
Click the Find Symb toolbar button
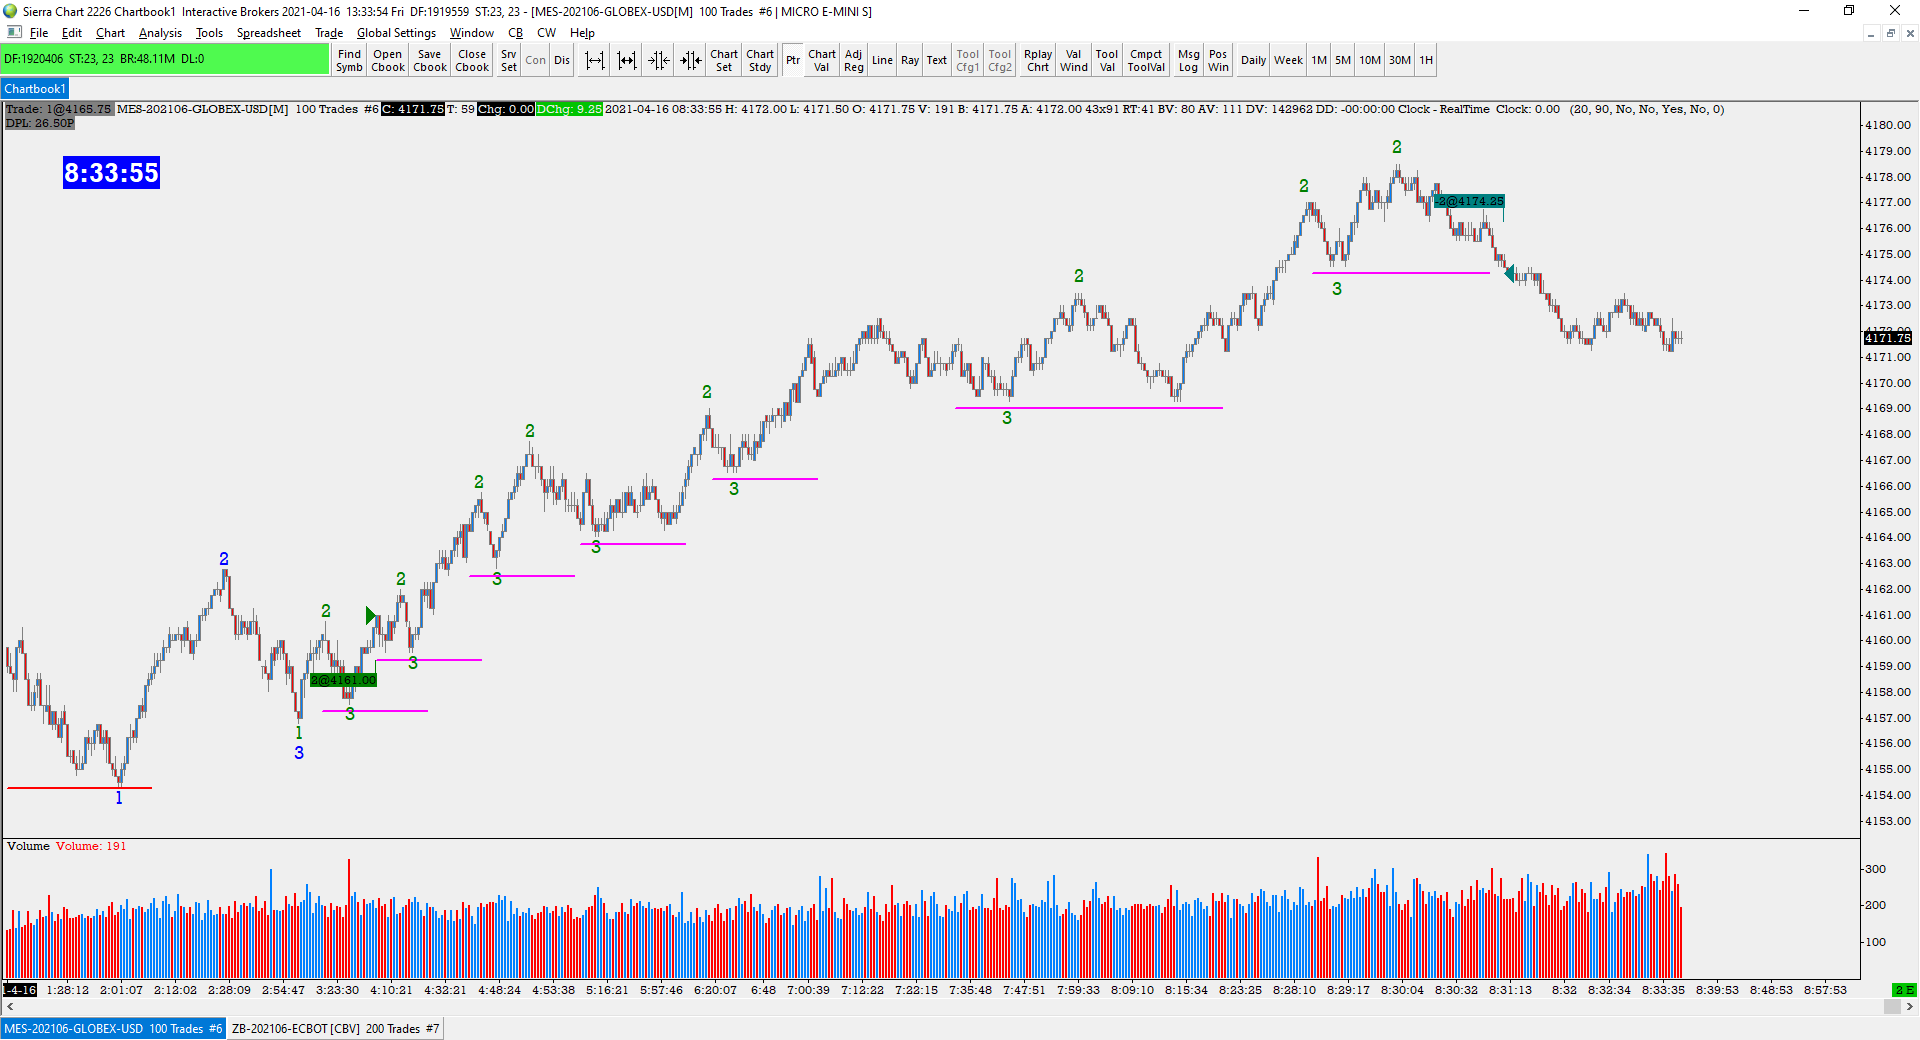pos(349,60)
